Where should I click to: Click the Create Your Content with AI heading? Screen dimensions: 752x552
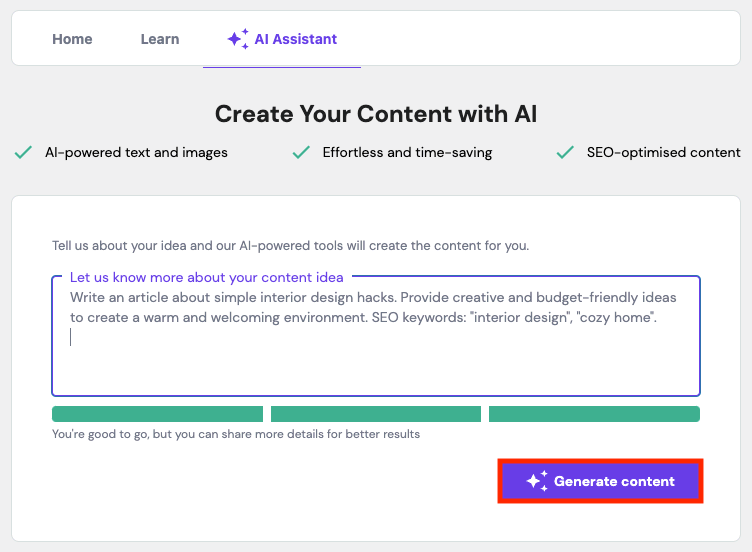coord(376,114)
